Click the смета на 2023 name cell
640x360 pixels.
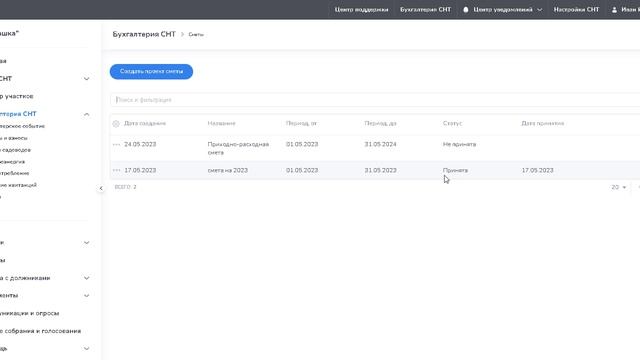(x=228, y=170)
